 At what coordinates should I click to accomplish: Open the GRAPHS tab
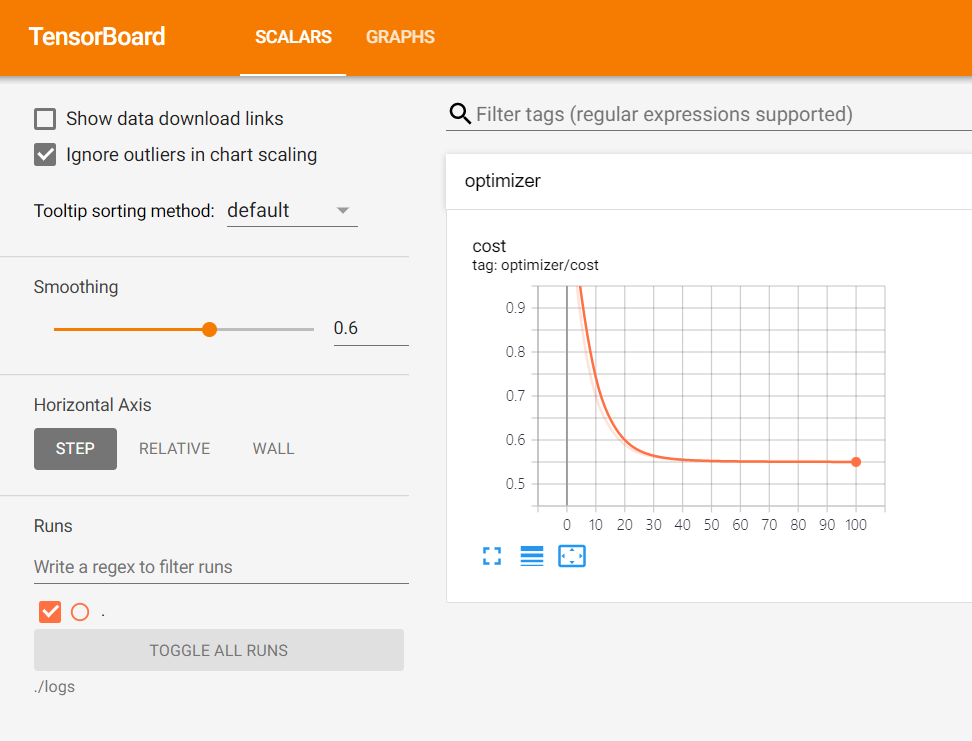[400, 37]
